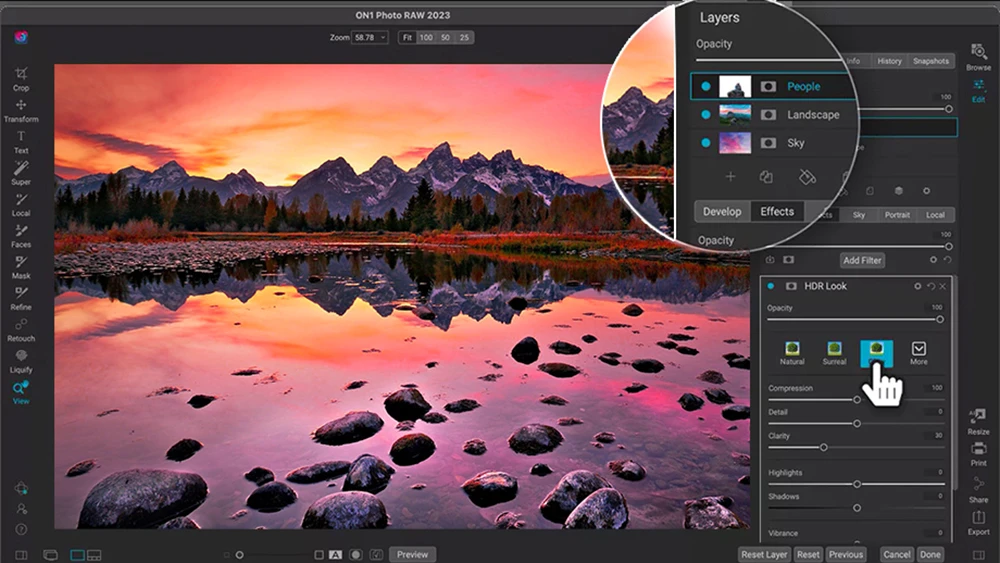Click the Cancel button
The height and width of the screenshot is (563, 1000).
(x=897, y=555)
